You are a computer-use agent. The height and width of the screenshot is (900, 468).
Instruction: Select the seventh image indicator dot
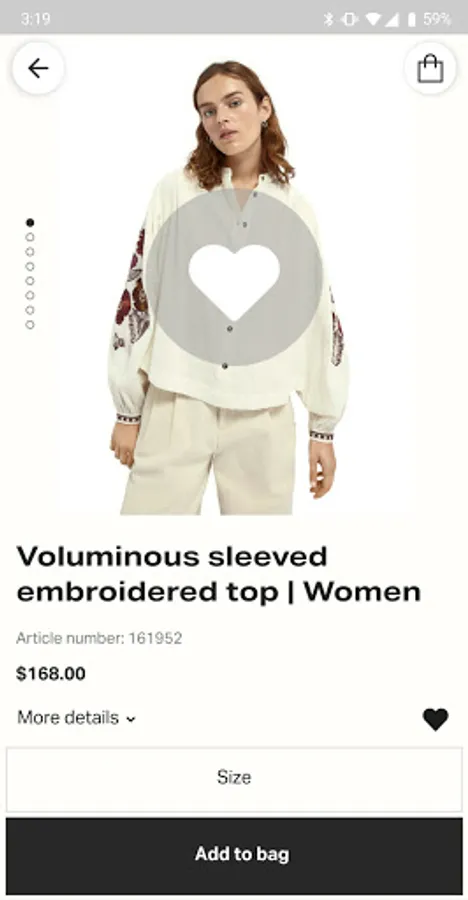[30, 310]
